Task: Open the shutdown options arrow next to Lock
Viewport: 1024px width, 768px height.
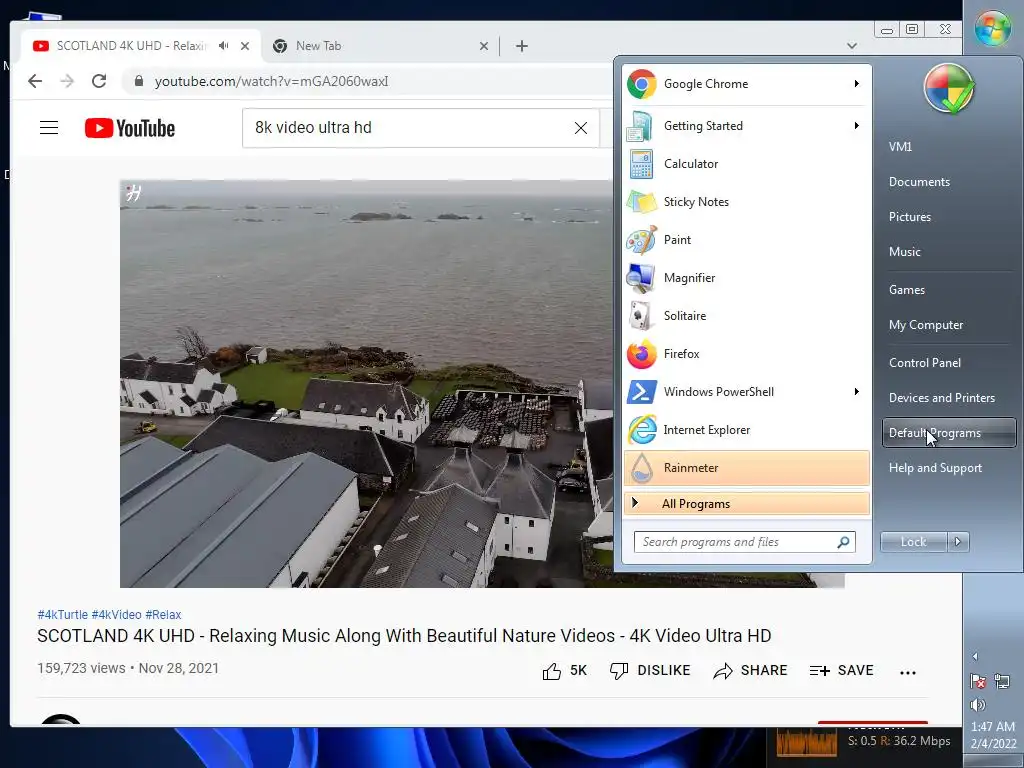Action: 958,541
